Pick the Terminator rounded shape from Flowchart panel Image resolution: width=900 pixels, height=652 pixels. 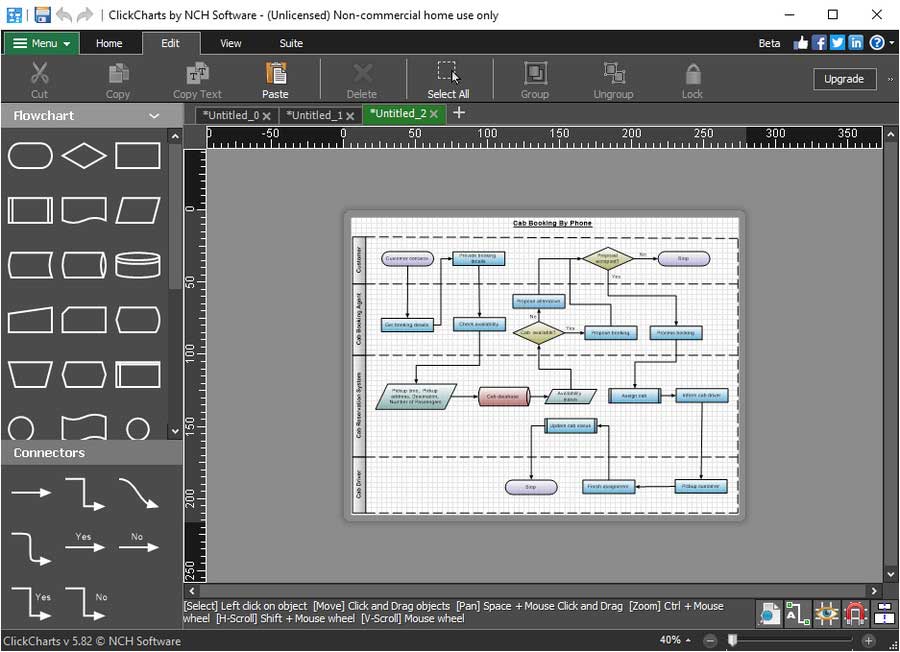(30, 156)
